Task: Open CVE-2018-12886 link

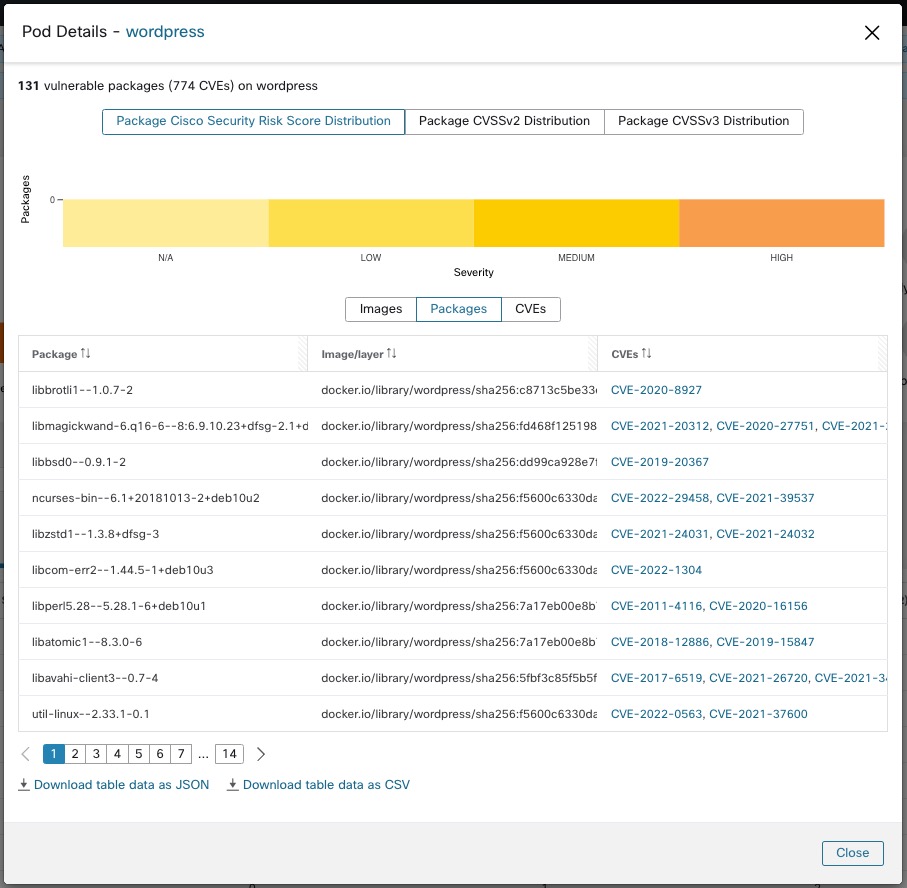Action: [660, 642]
